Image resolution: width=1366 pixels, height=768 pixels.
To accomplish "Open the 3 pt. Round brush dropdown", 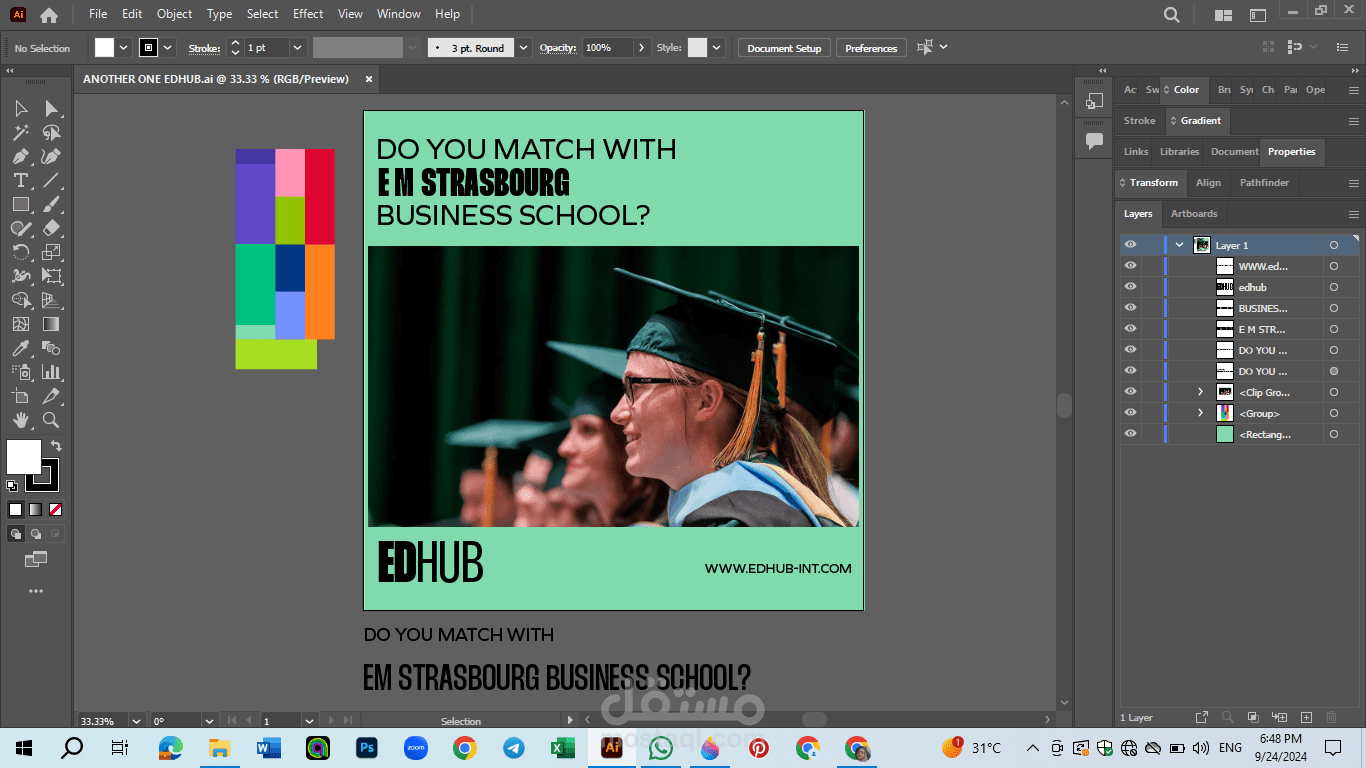I will coord(523,48).
